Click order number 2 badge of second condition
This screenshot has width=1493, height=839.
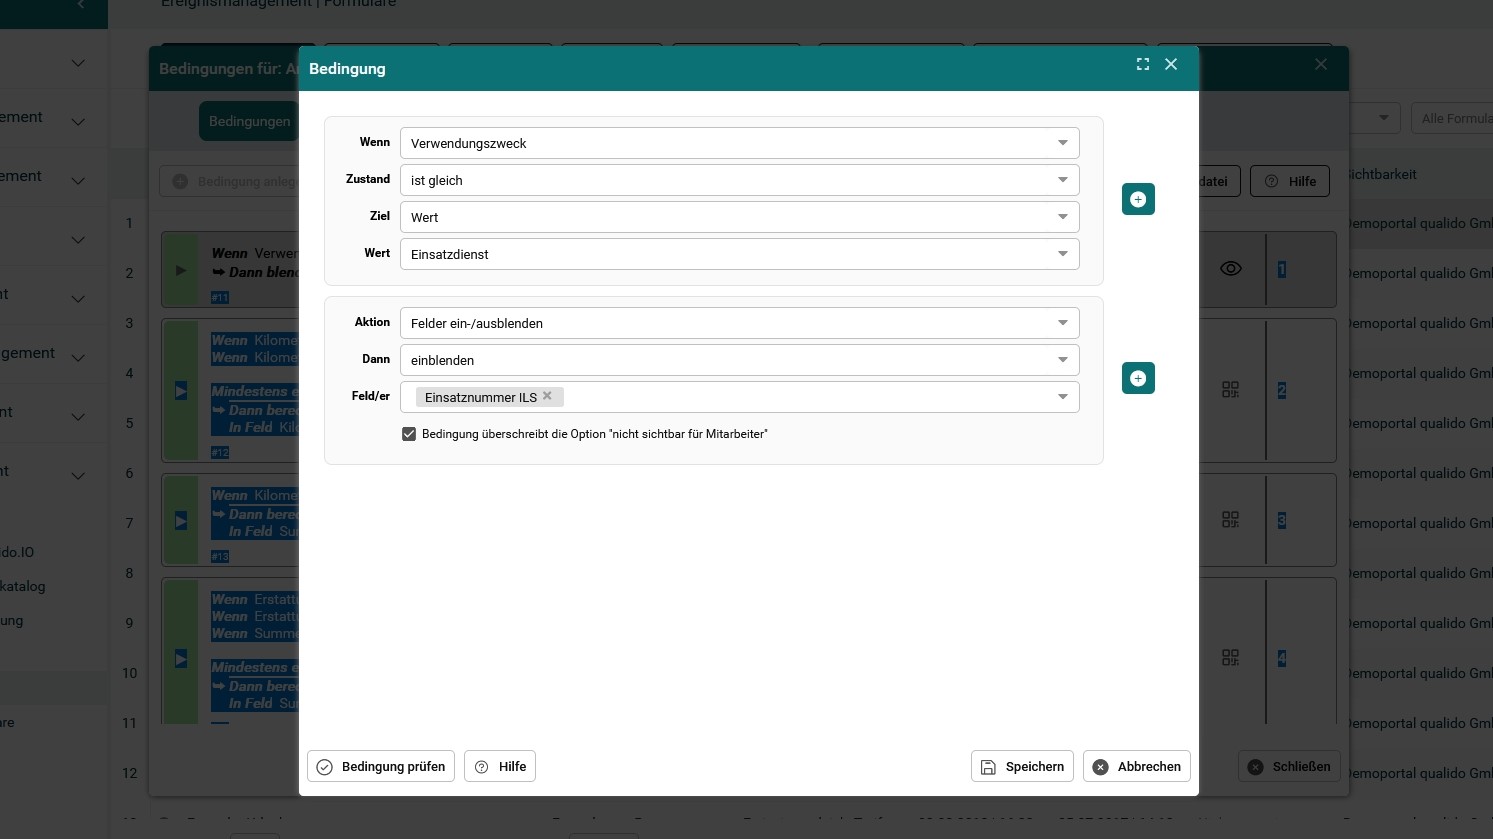tap(1282, 390)
